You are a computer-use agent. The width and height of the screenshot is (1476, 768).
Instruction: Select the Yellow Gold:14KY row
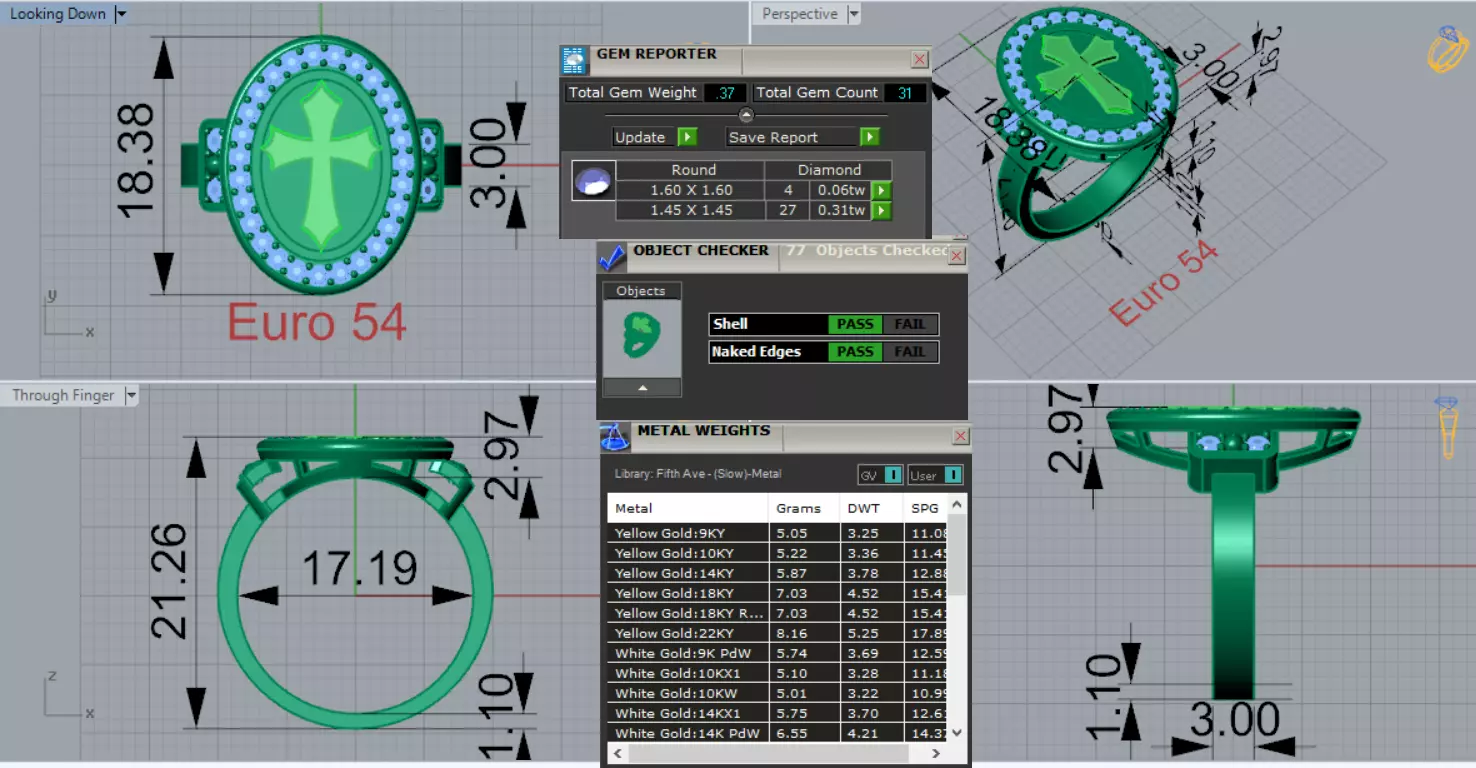point(776,573)
